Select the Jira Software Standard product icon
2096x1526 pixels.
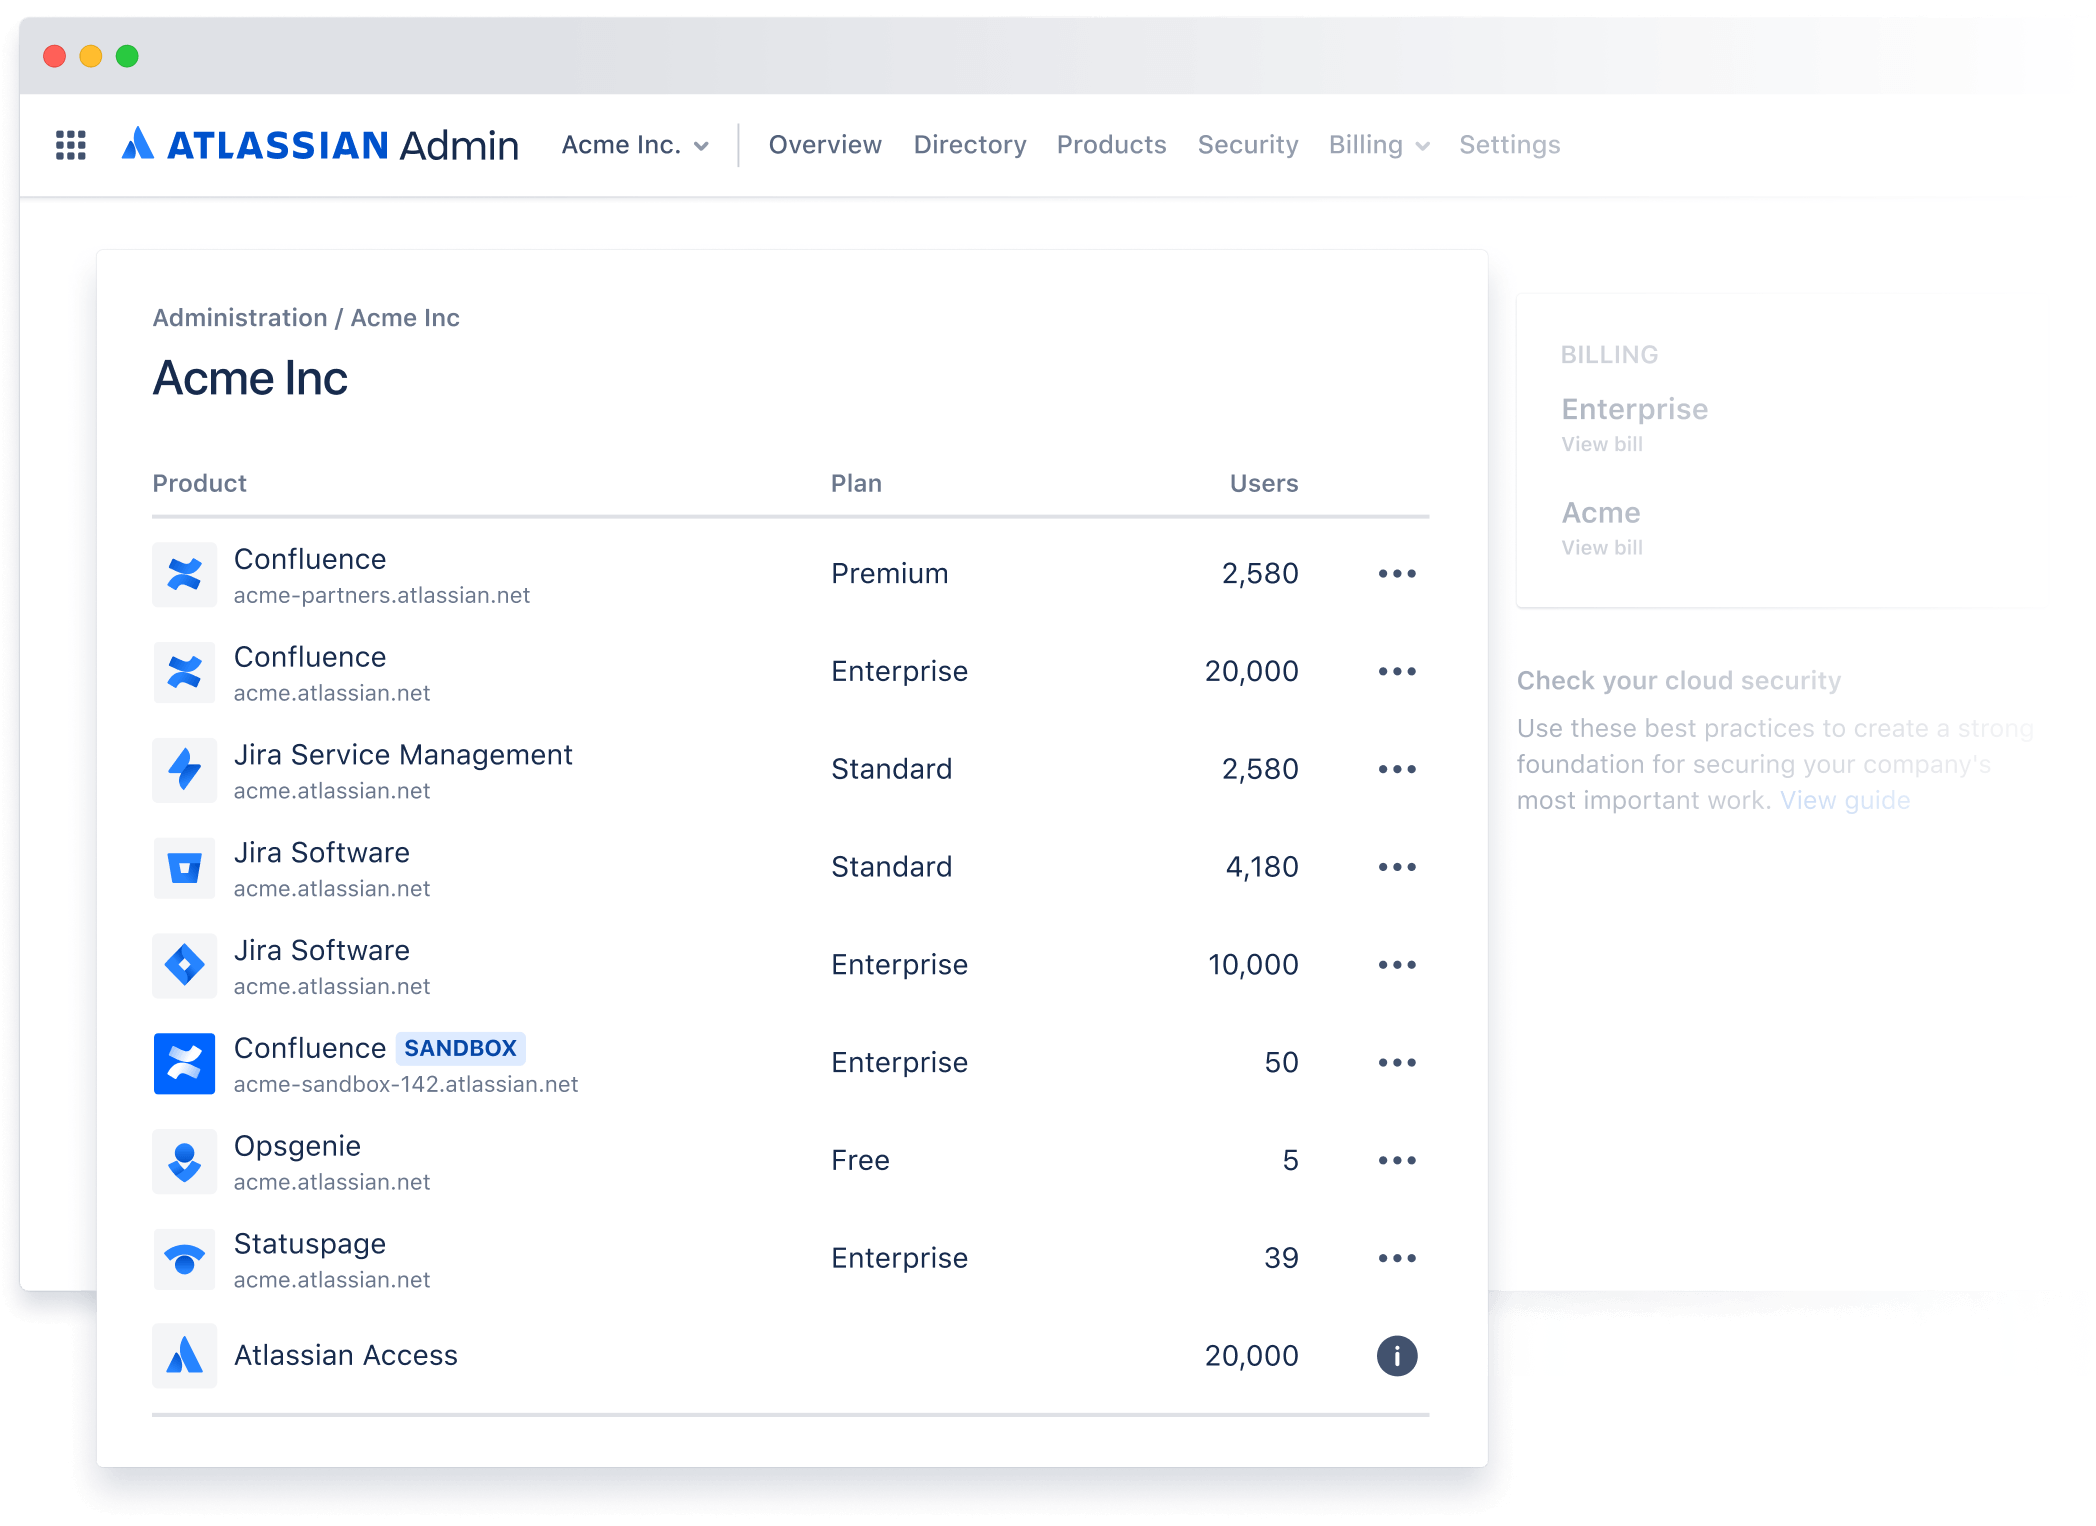click(184, 867)
